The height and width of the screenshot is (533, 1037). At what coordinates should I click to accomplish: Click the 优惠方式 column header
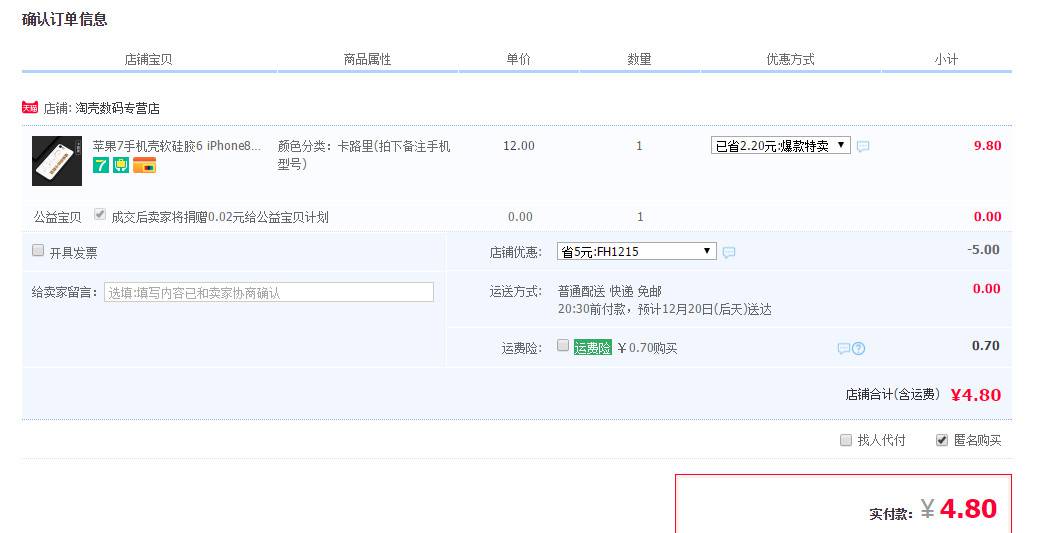(x=790, y=59)
